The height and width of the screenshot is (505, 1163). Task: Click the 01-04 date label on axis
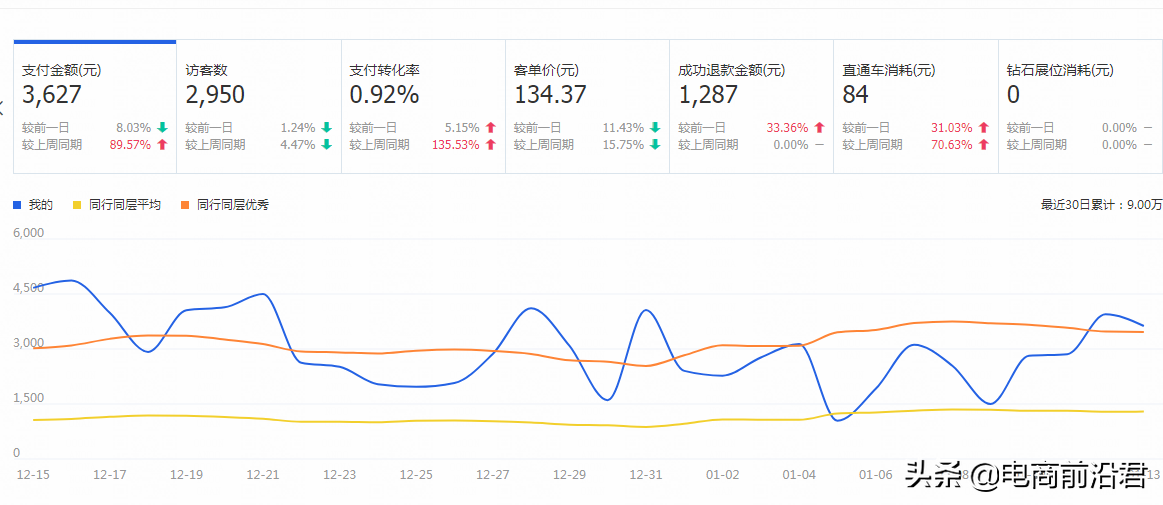pos(799,475)
